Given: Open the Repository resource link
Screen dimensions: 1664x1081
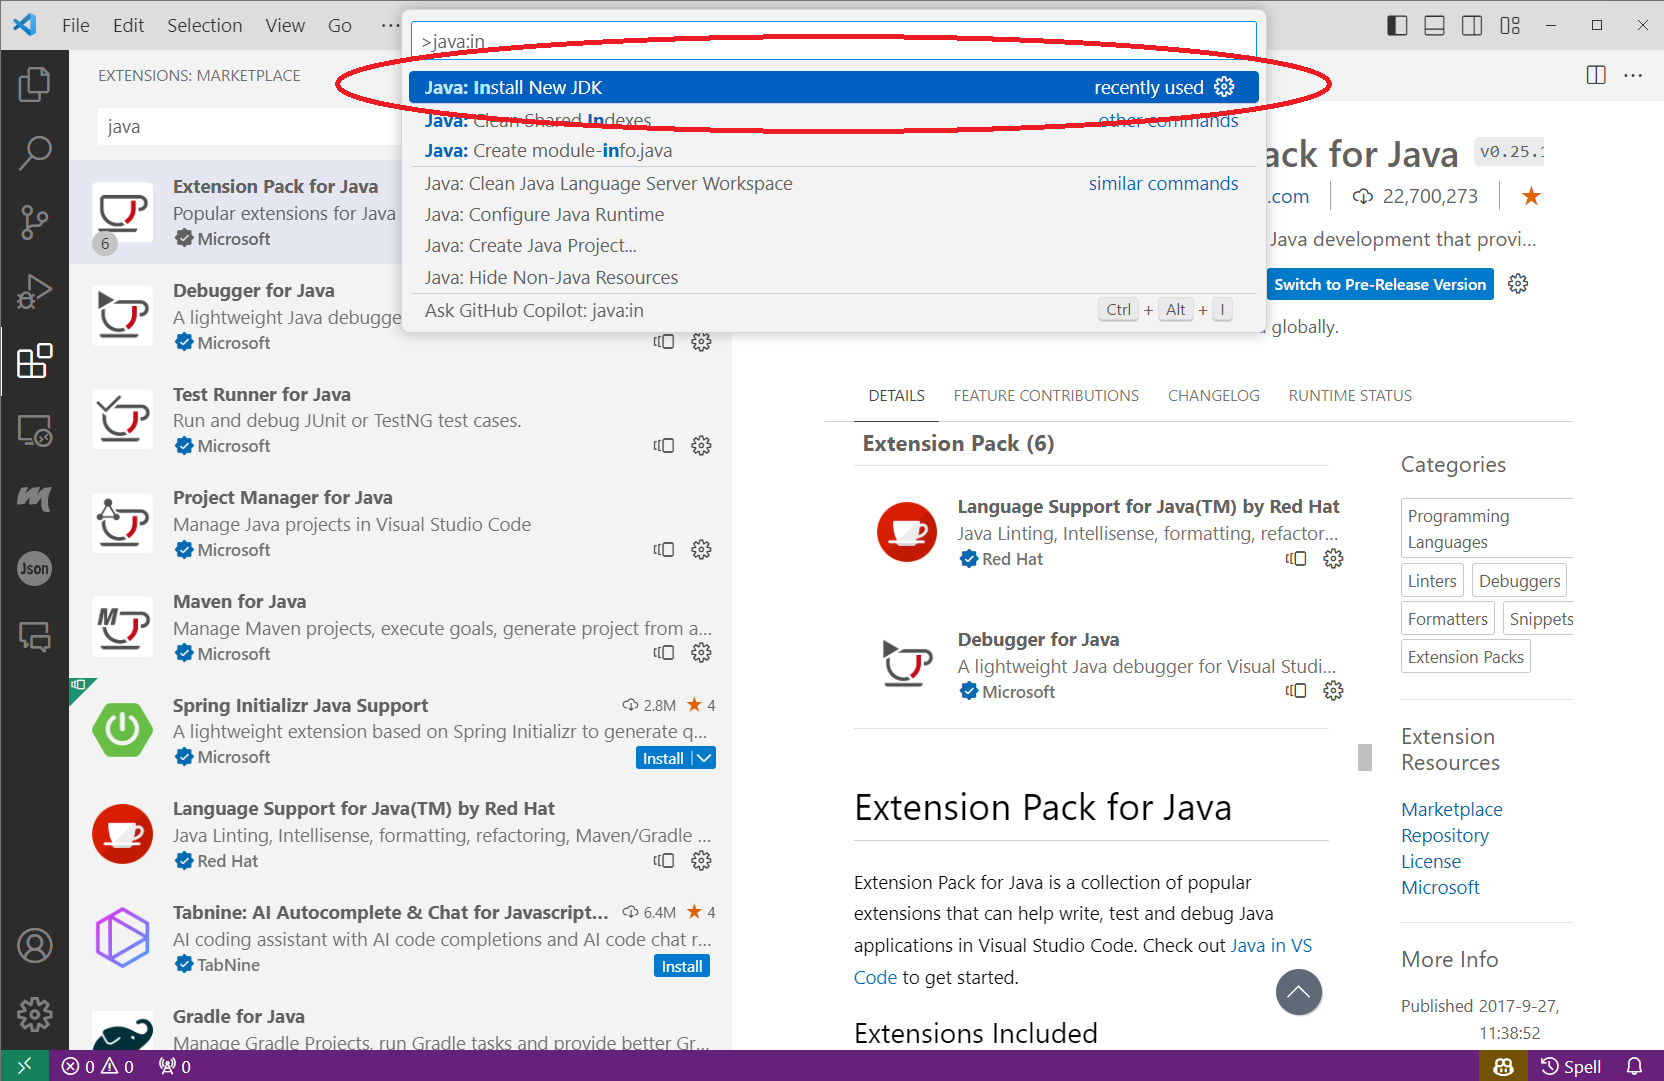Looking at the screenshot, I should pos(1445,835).
